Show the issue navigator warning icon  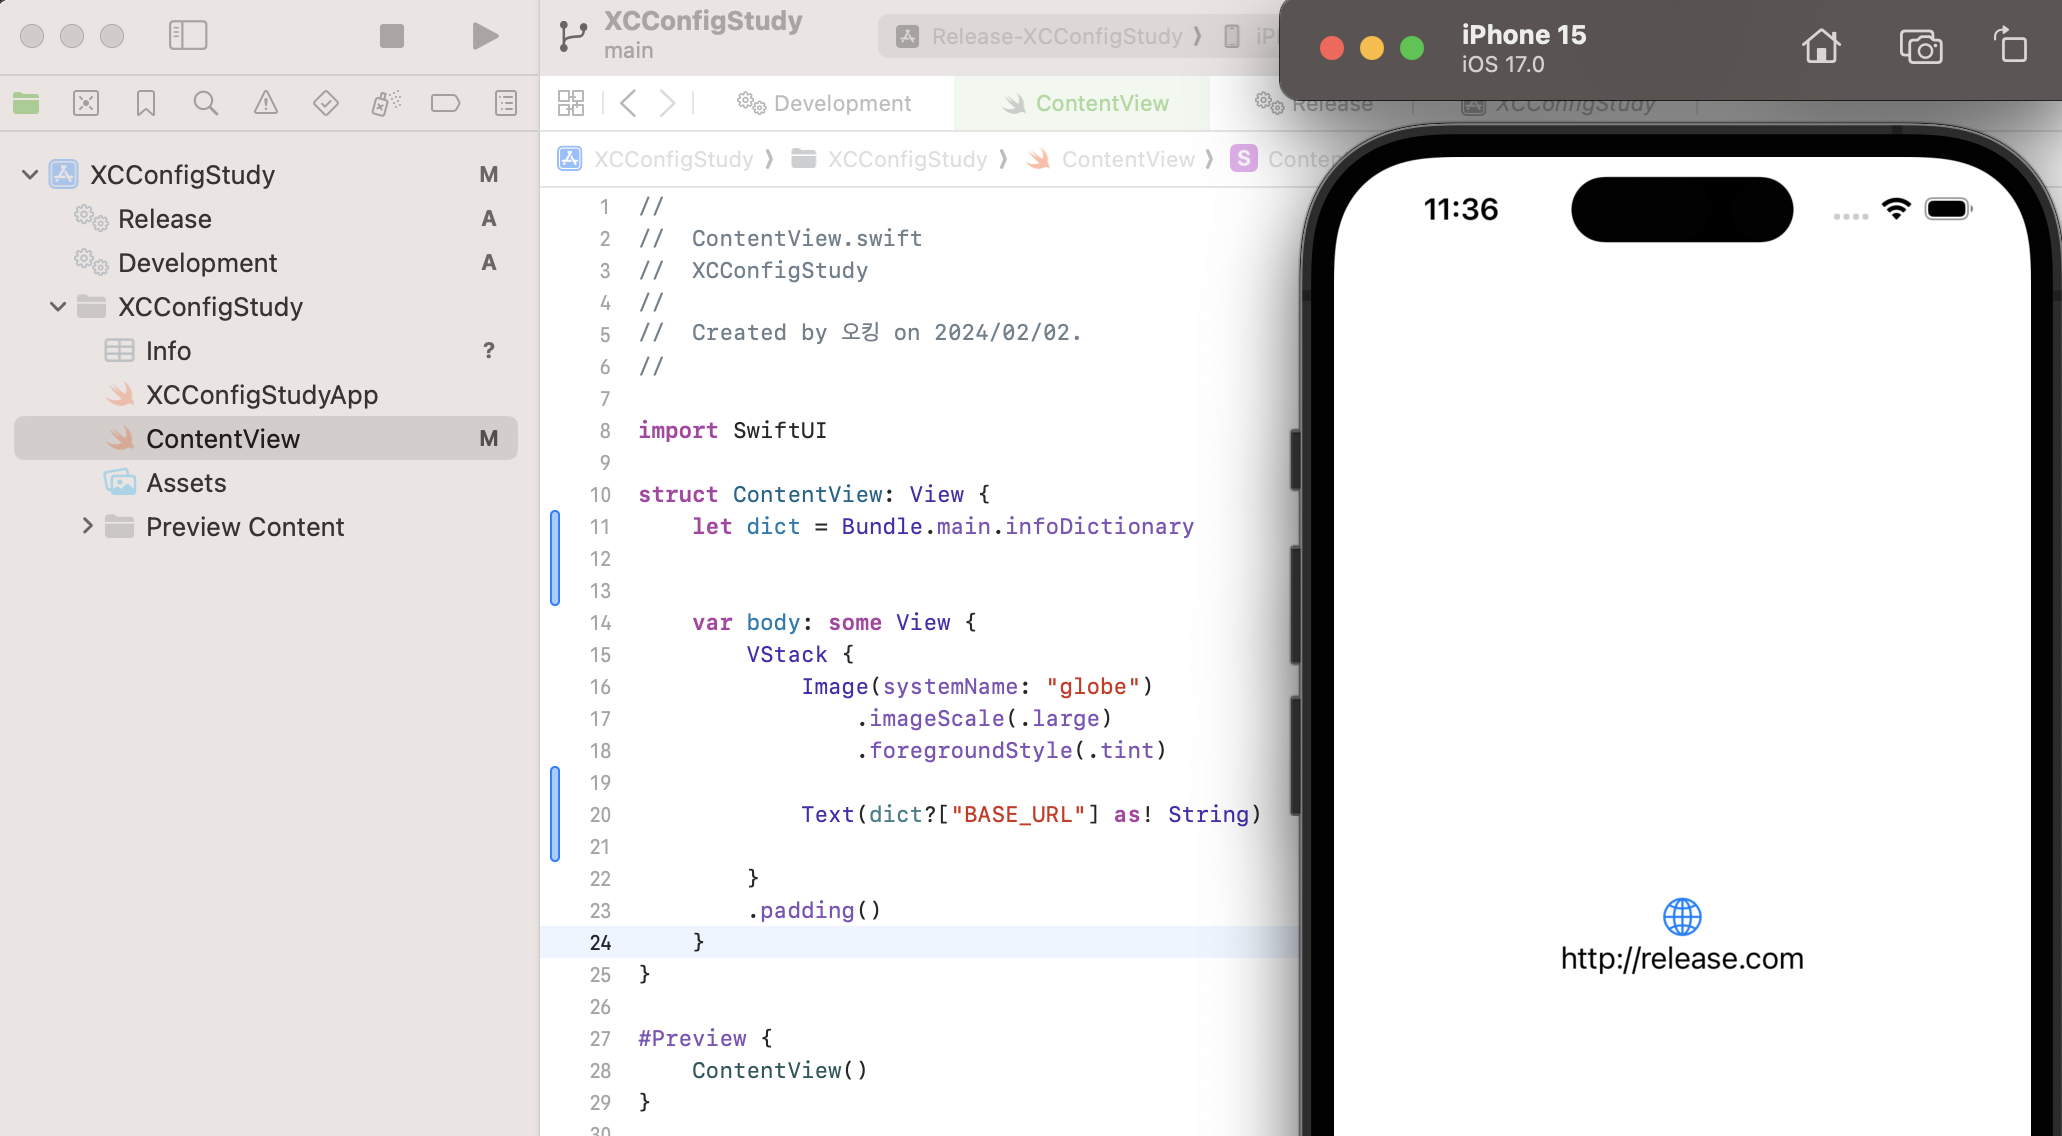pyautogui.click(x=266, y=103)
